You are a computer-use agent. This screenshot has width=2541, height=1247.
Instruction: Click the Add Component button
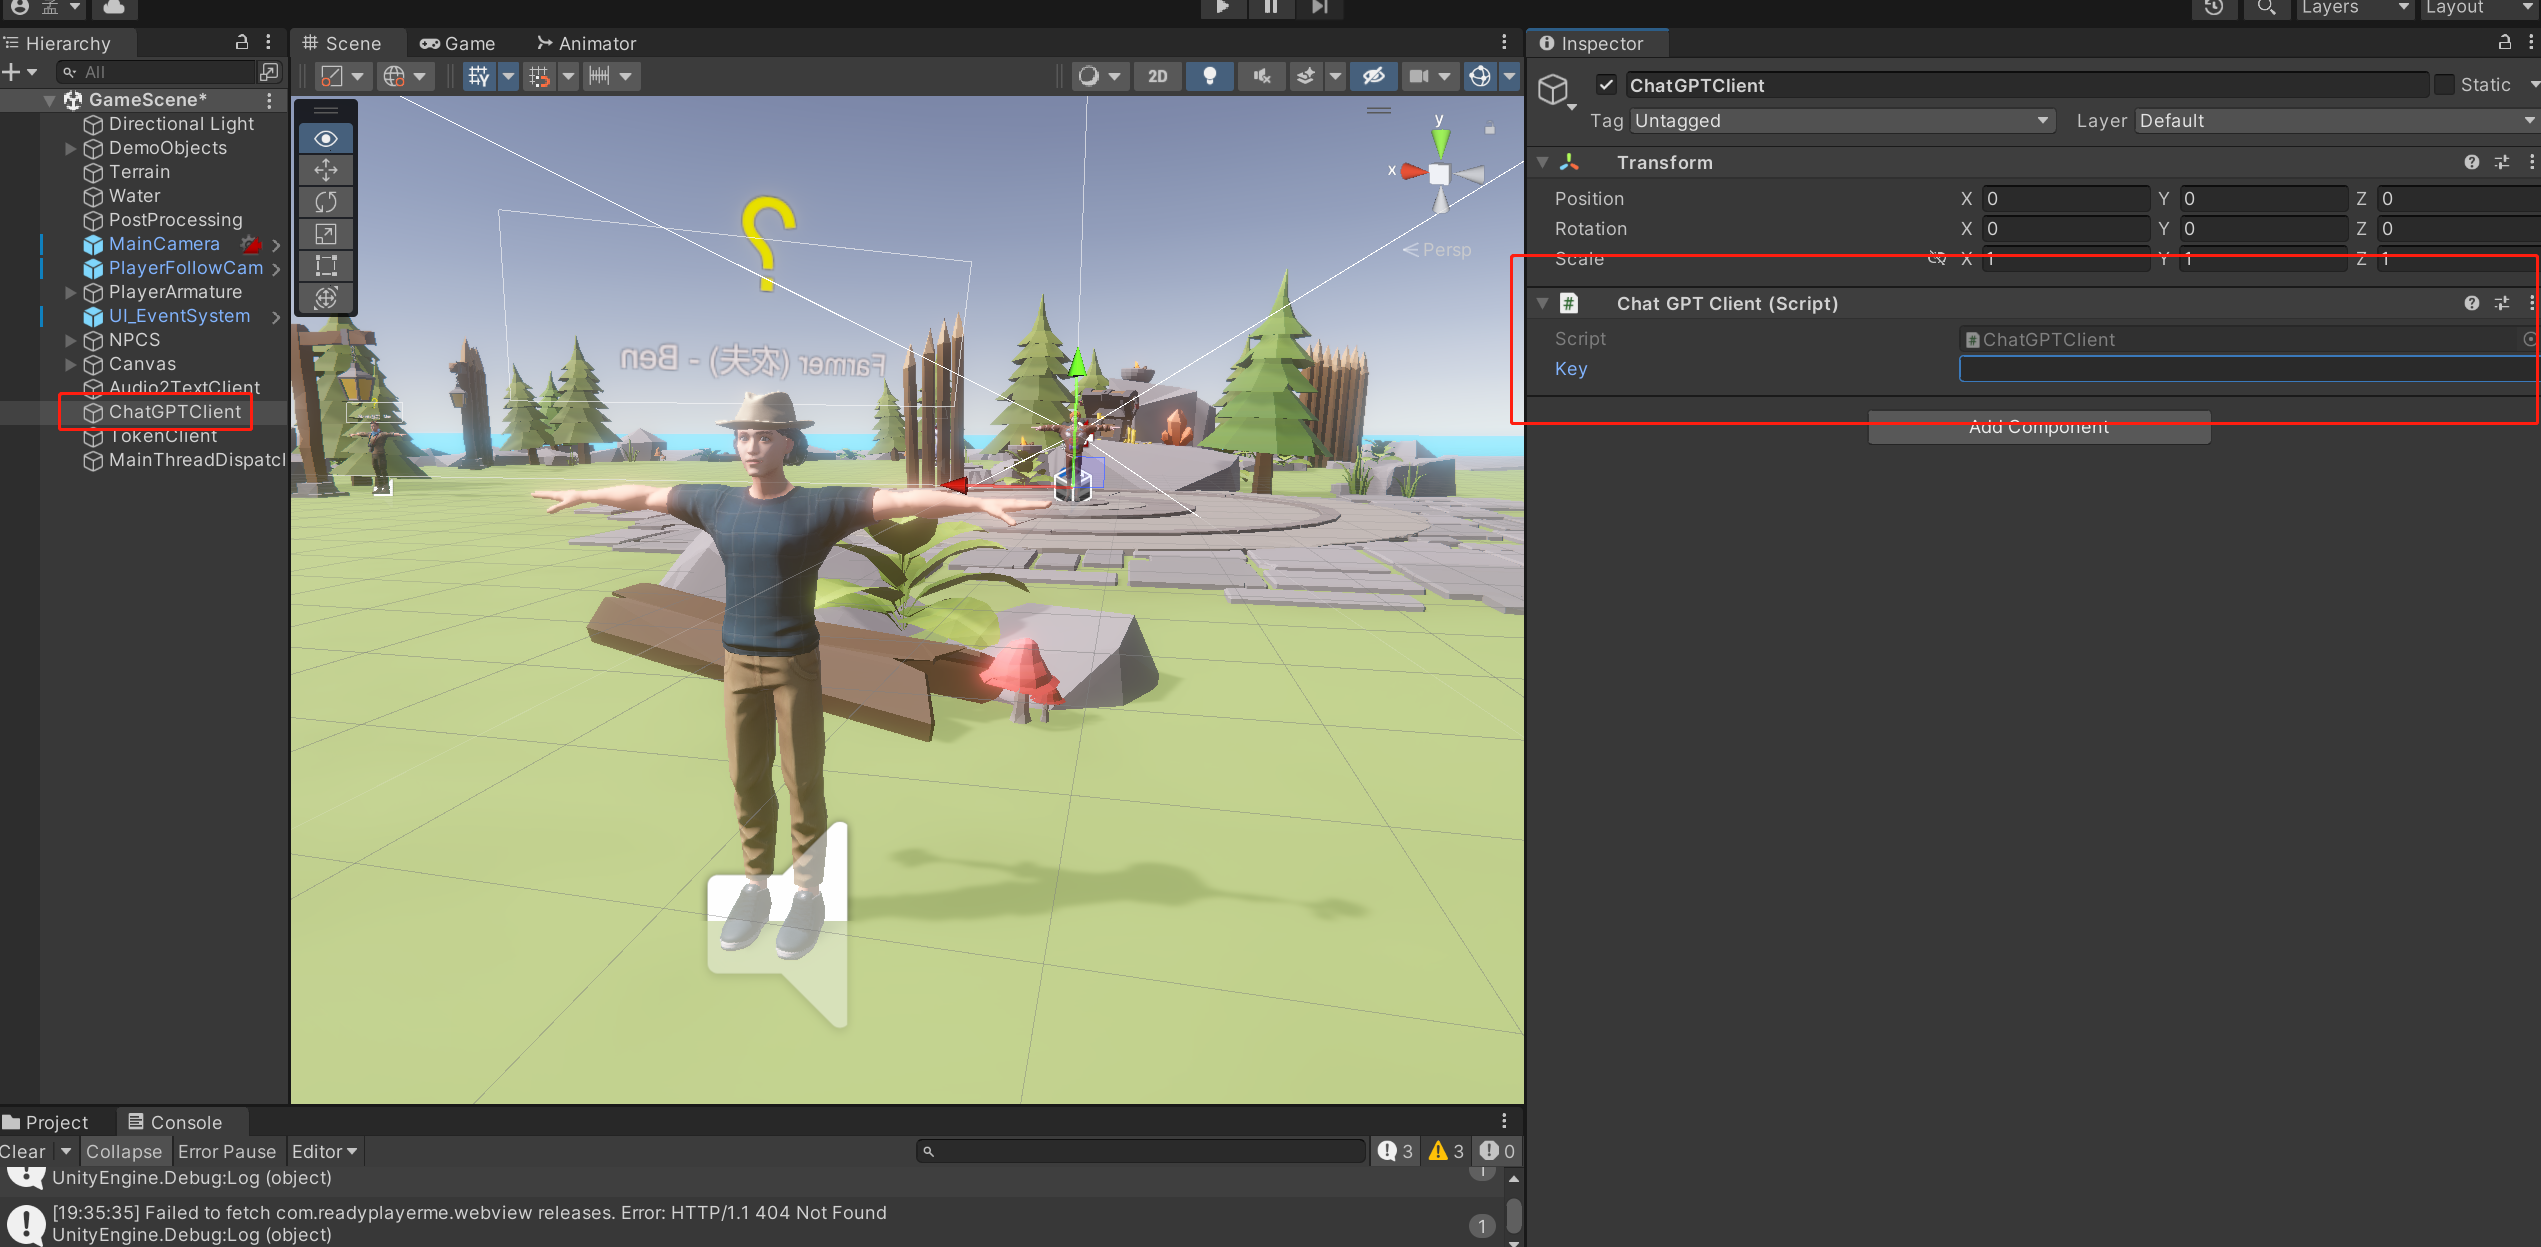[2038, 426]
